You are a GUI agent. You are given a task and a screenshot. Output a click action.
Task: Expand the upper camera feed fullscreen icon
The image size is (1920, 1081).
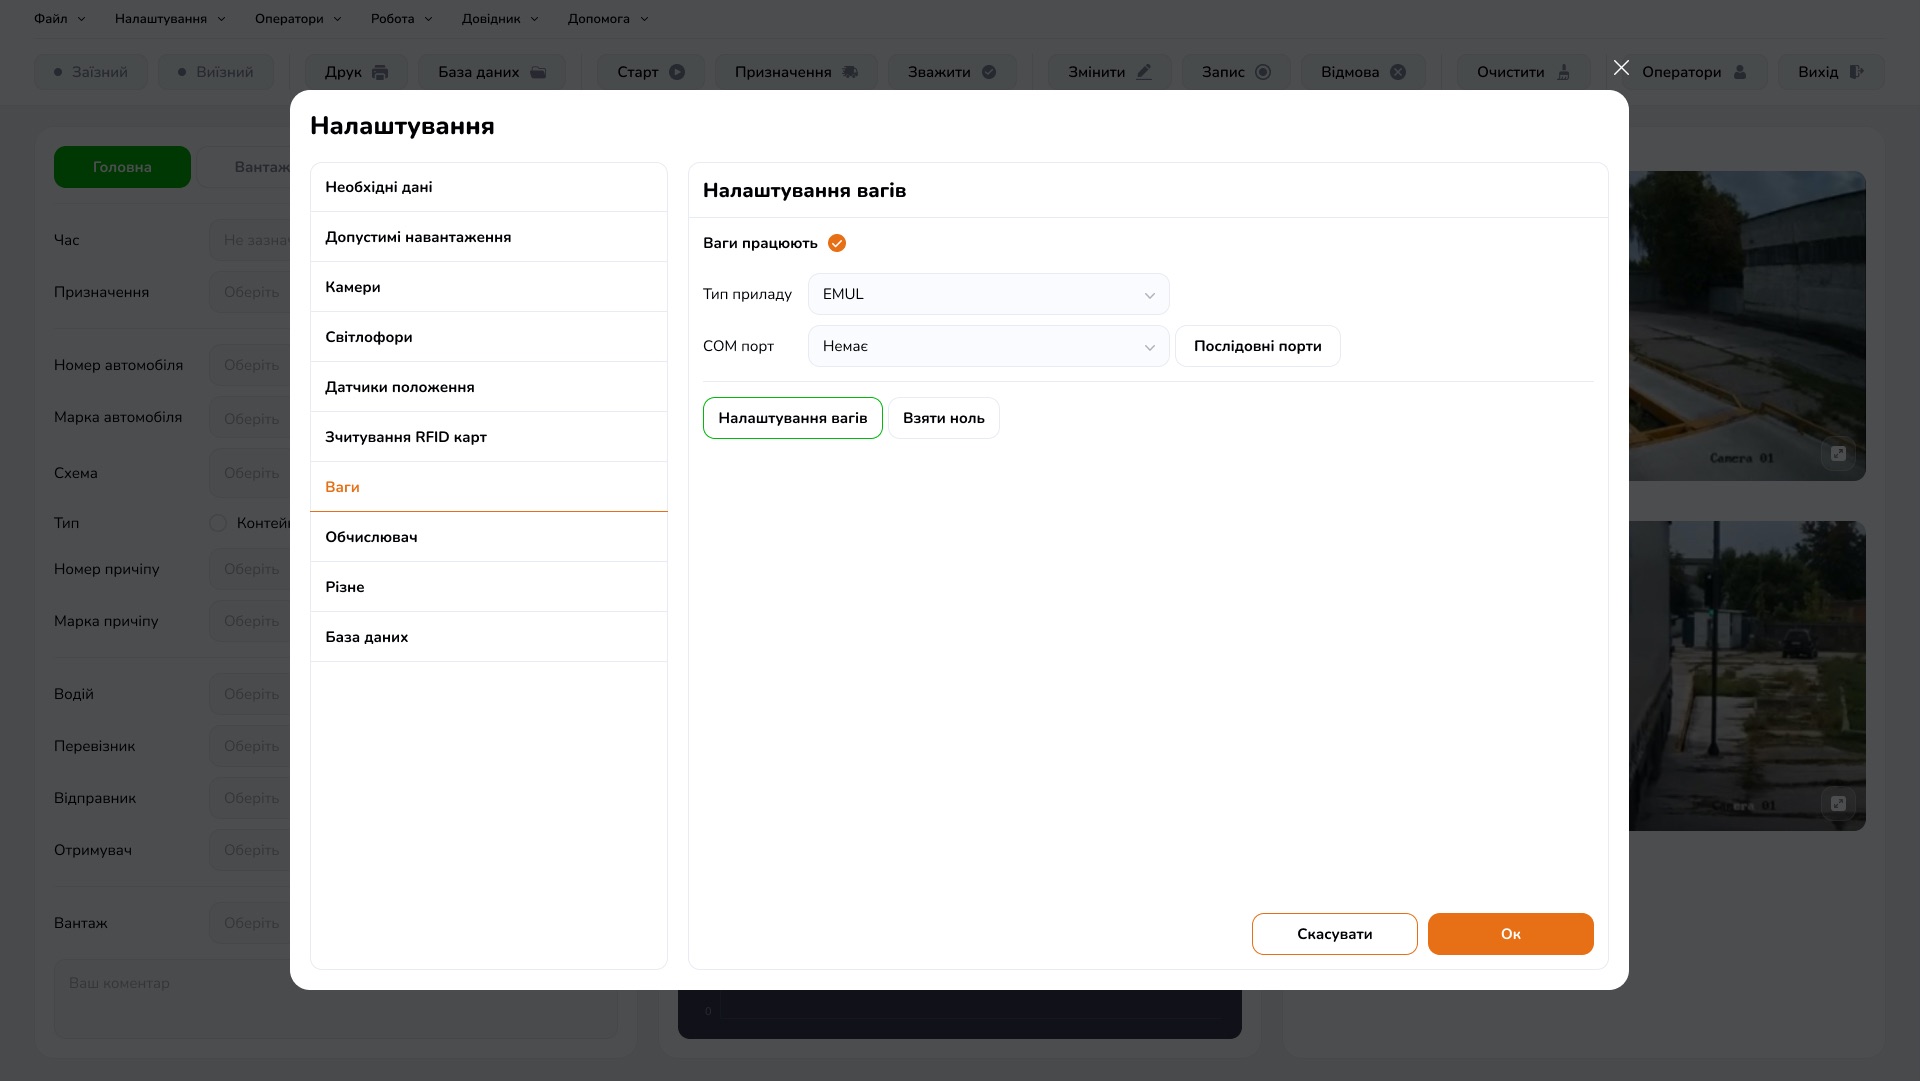1838,454
